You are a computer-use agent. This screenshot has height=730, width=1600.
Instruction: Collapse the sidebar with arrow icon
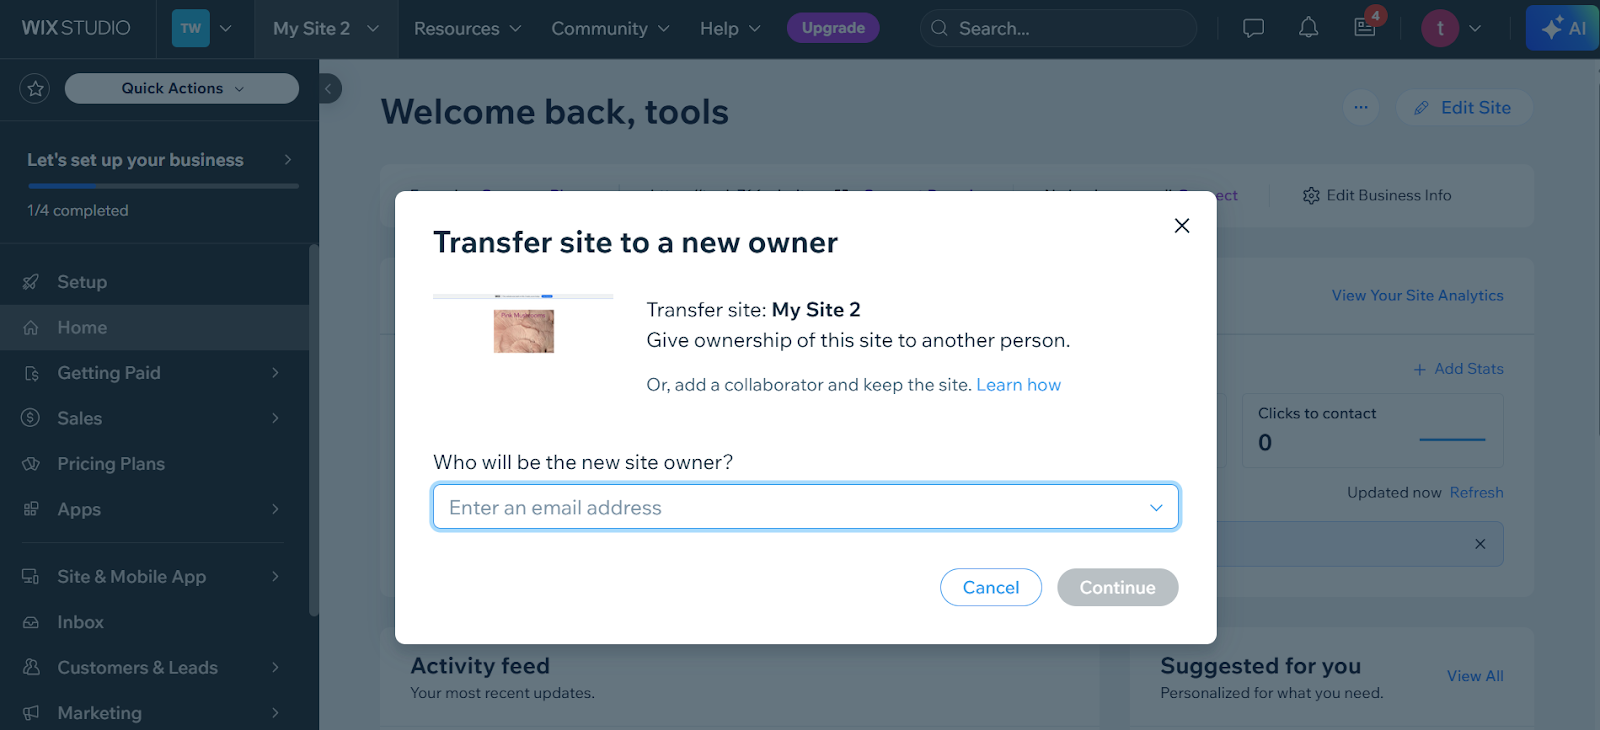tap(329, 89)
